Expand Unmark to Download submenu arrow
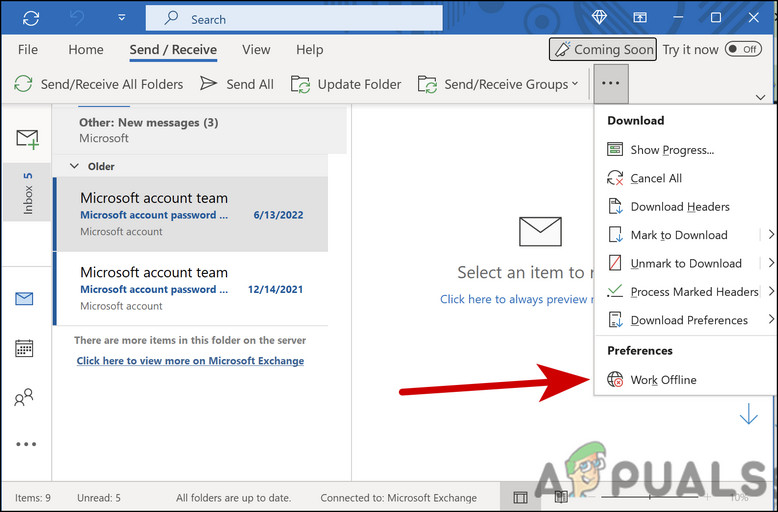The width and height of the screenshot is (778, 512). point(771,262)
